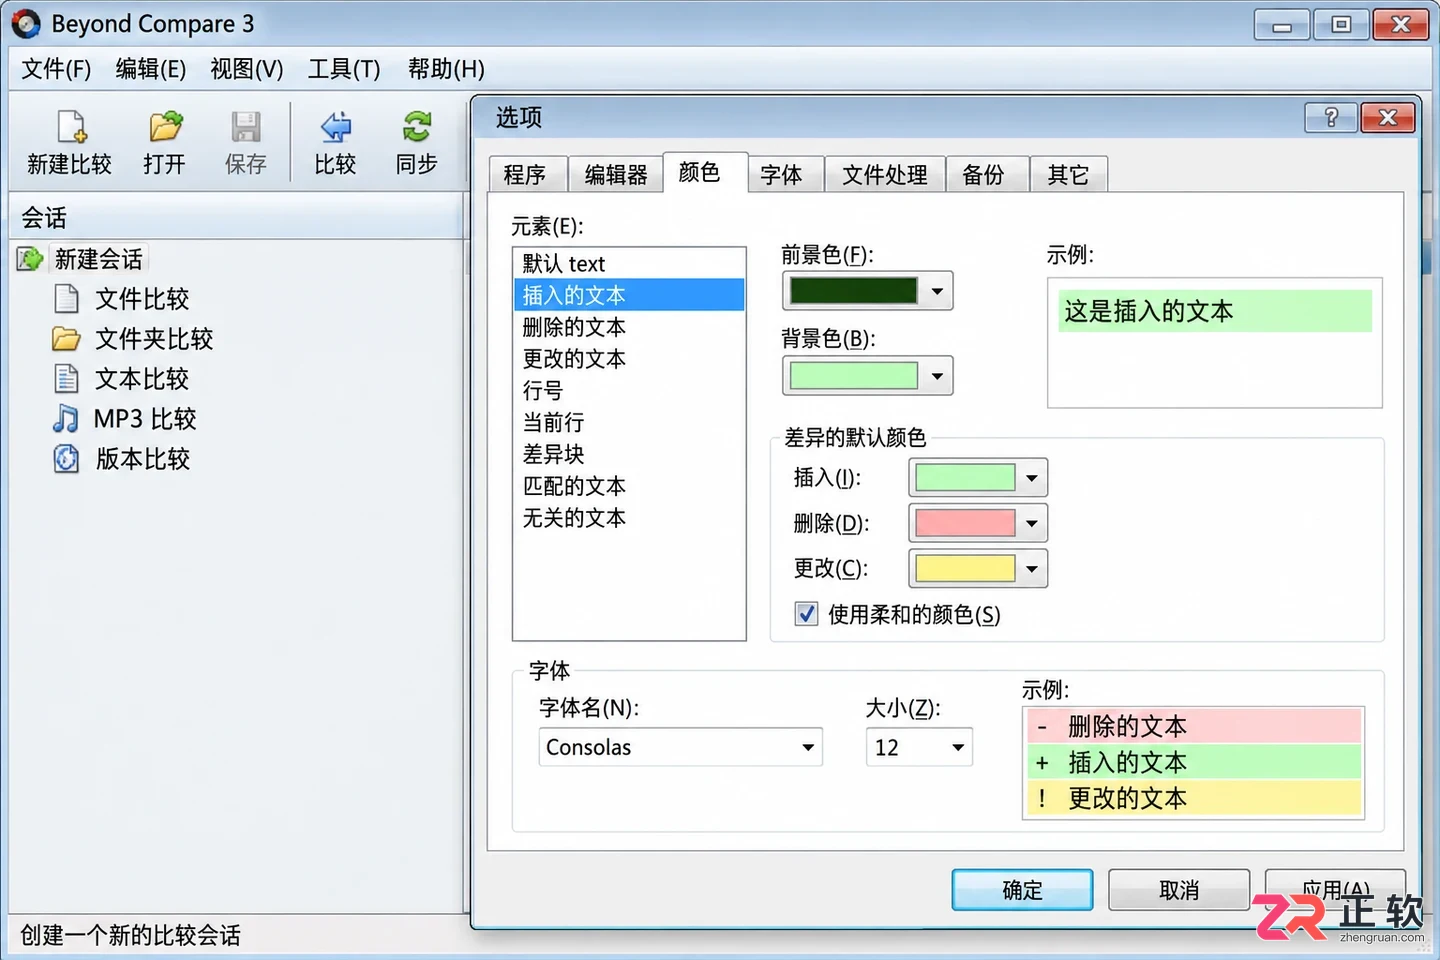Select the MP3 比较 music note icon
The image size is (1440, 960).
pos(66,419)
